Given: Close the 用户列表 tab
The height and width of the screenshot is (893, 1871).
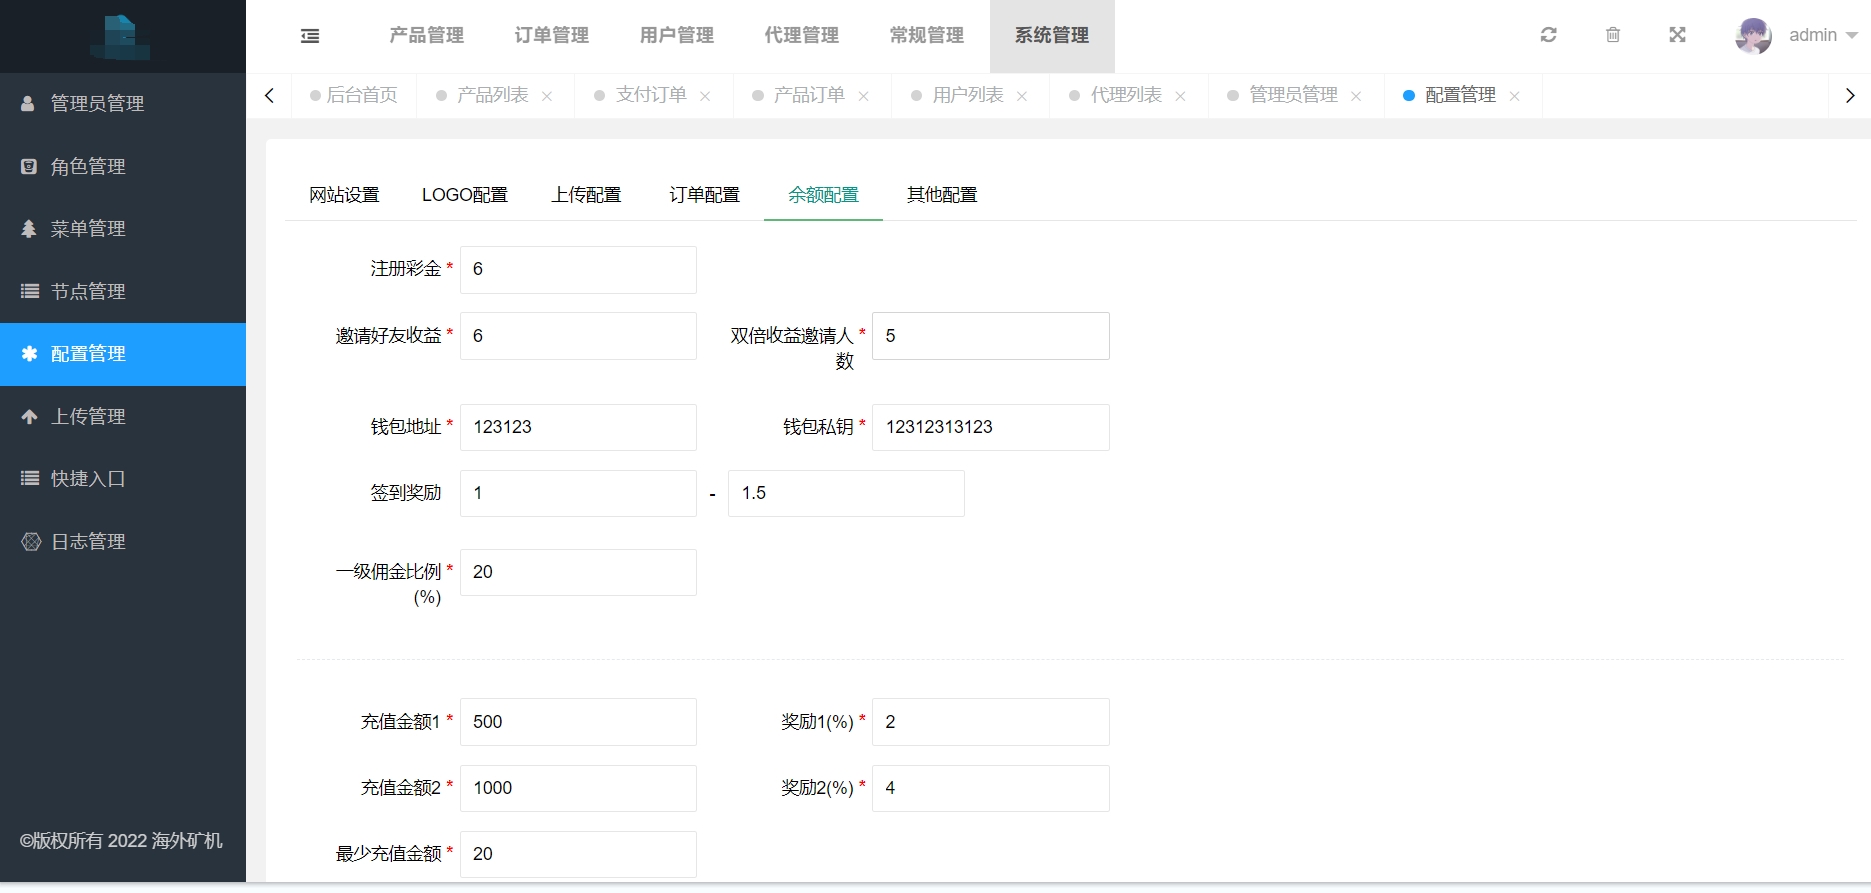Looking at the screenshot, I should pyautogui.click(x=1022, y=96).
